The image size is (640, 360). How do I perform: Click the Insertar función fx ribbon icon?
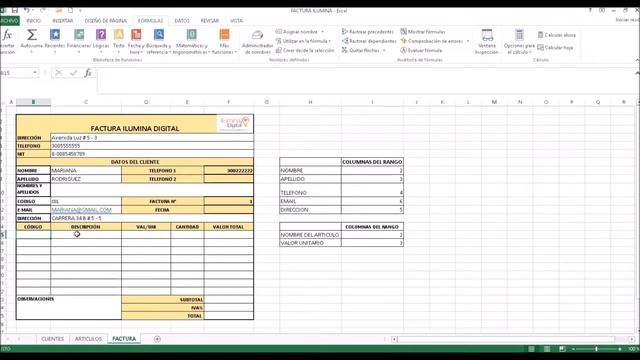pos(7,35)
